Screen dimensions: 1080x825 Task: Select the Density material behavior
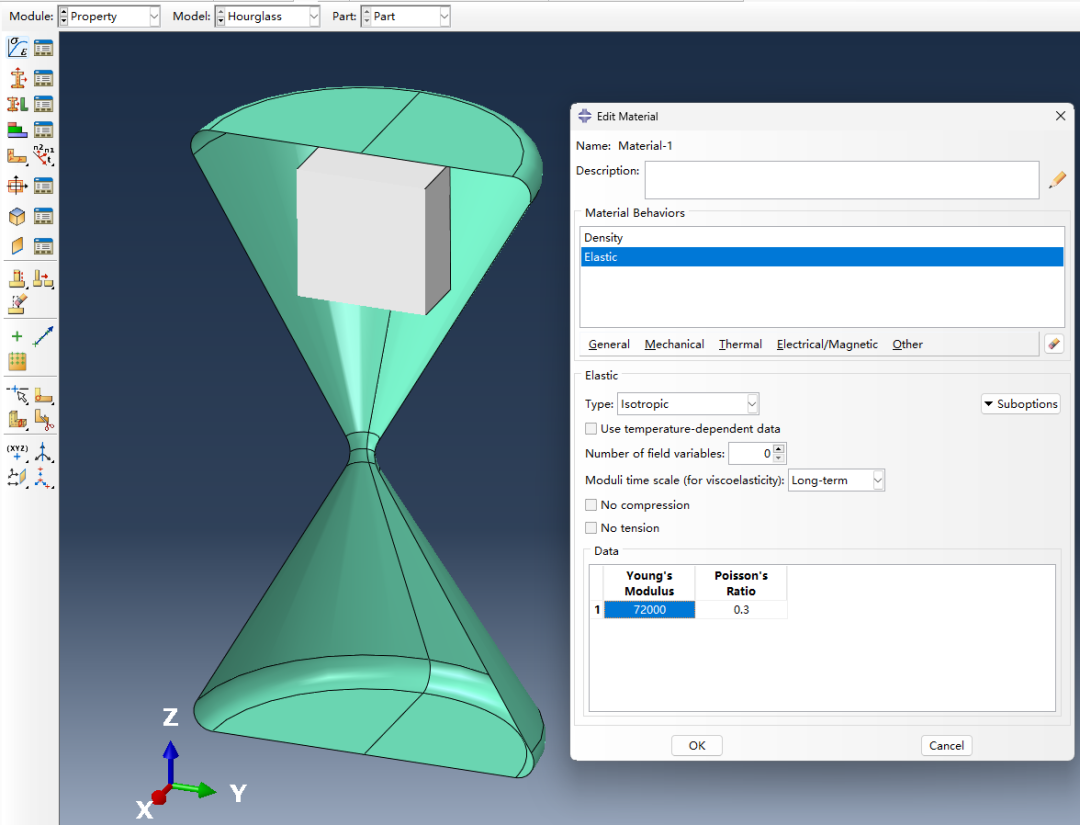[x=822, y=238]
